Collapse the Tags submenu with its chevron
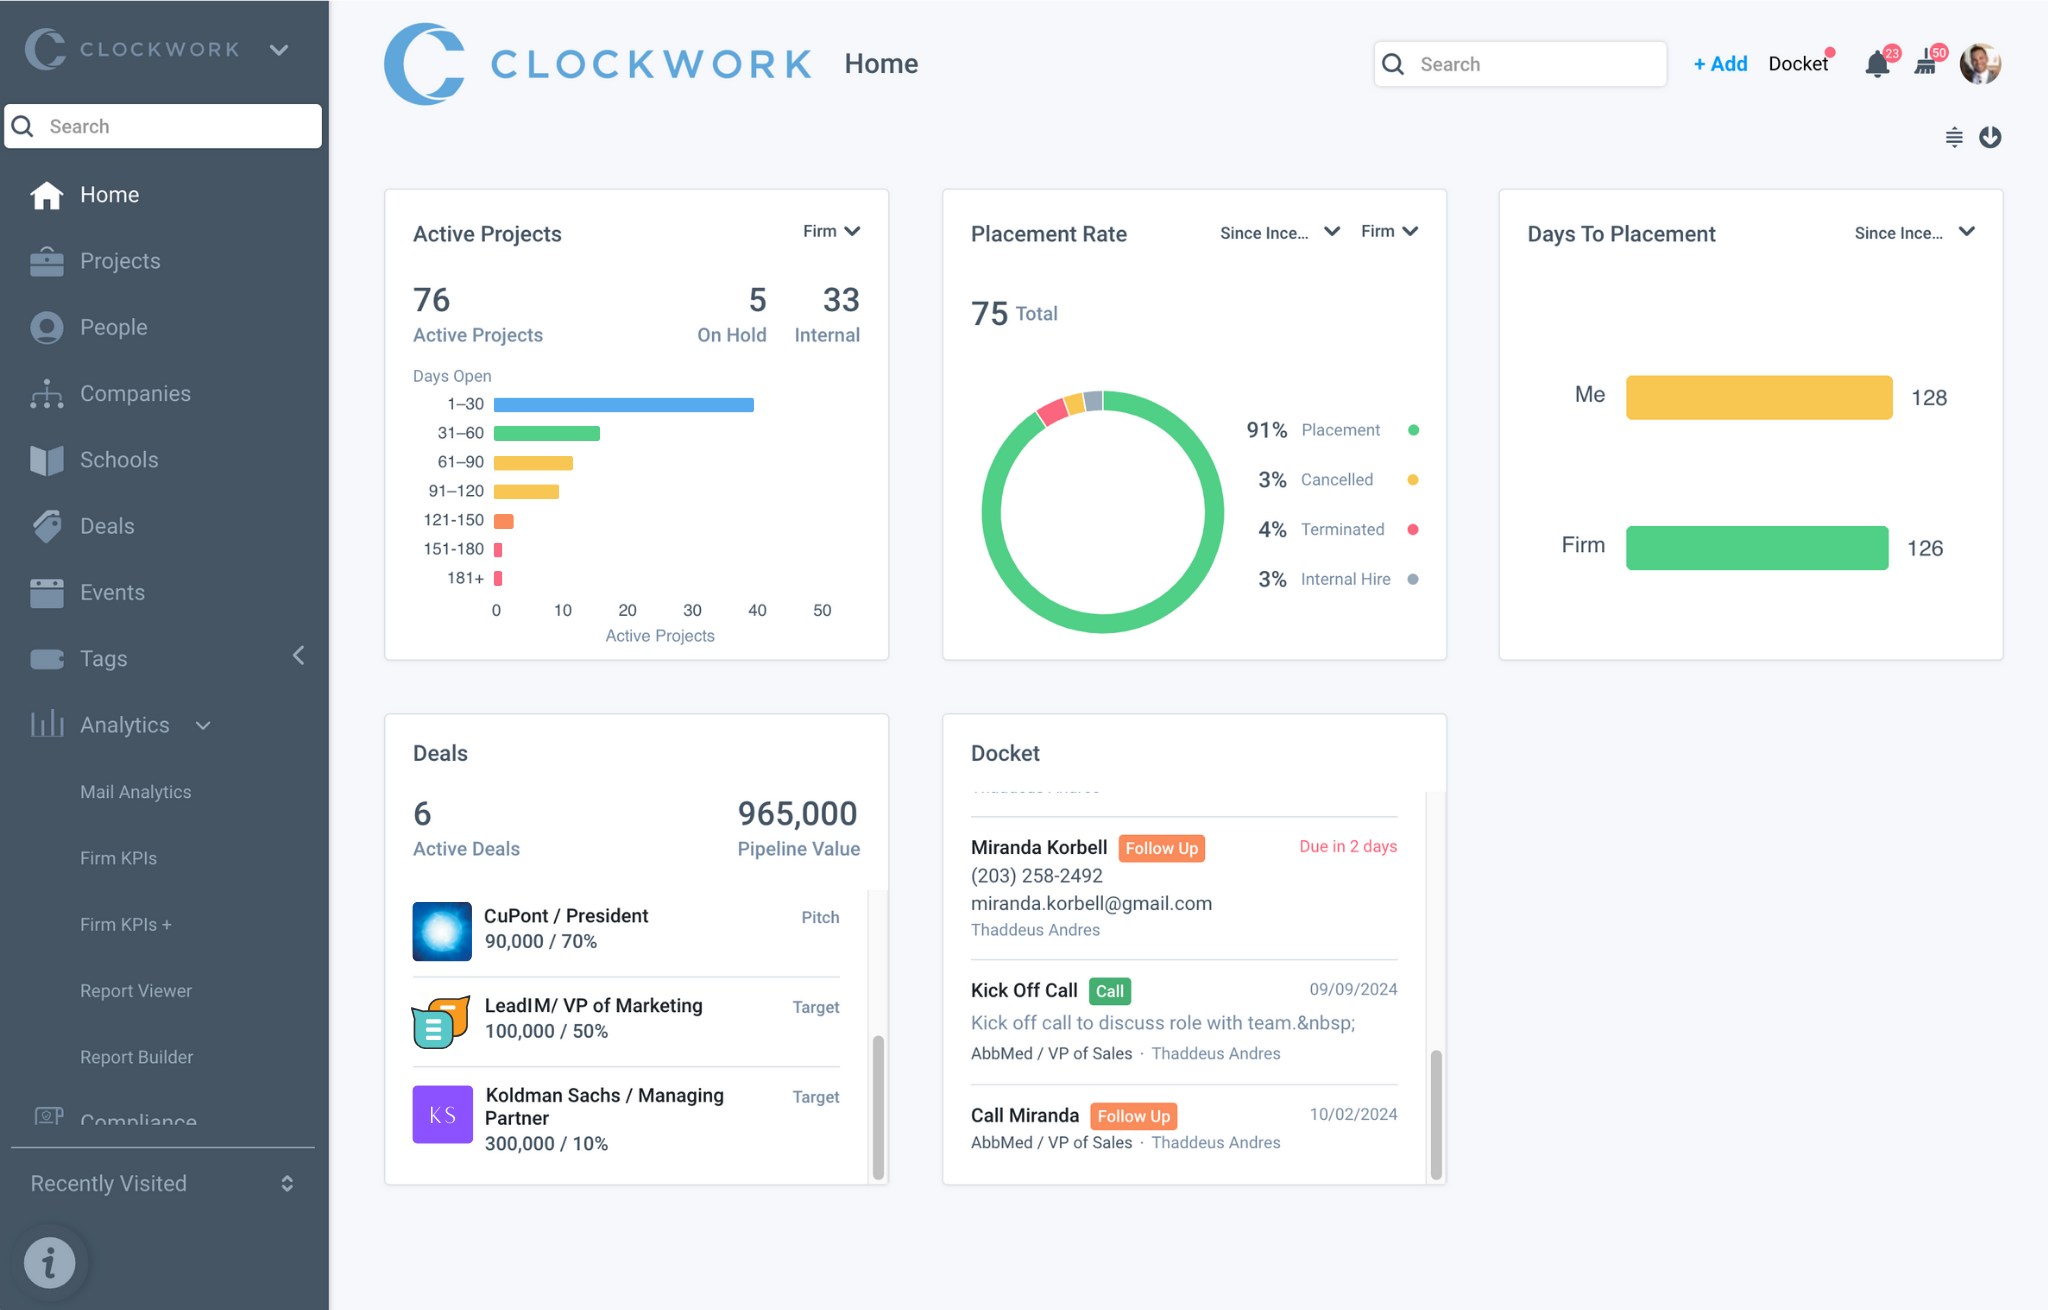The image size is (2048, 1310). point(298,655)
